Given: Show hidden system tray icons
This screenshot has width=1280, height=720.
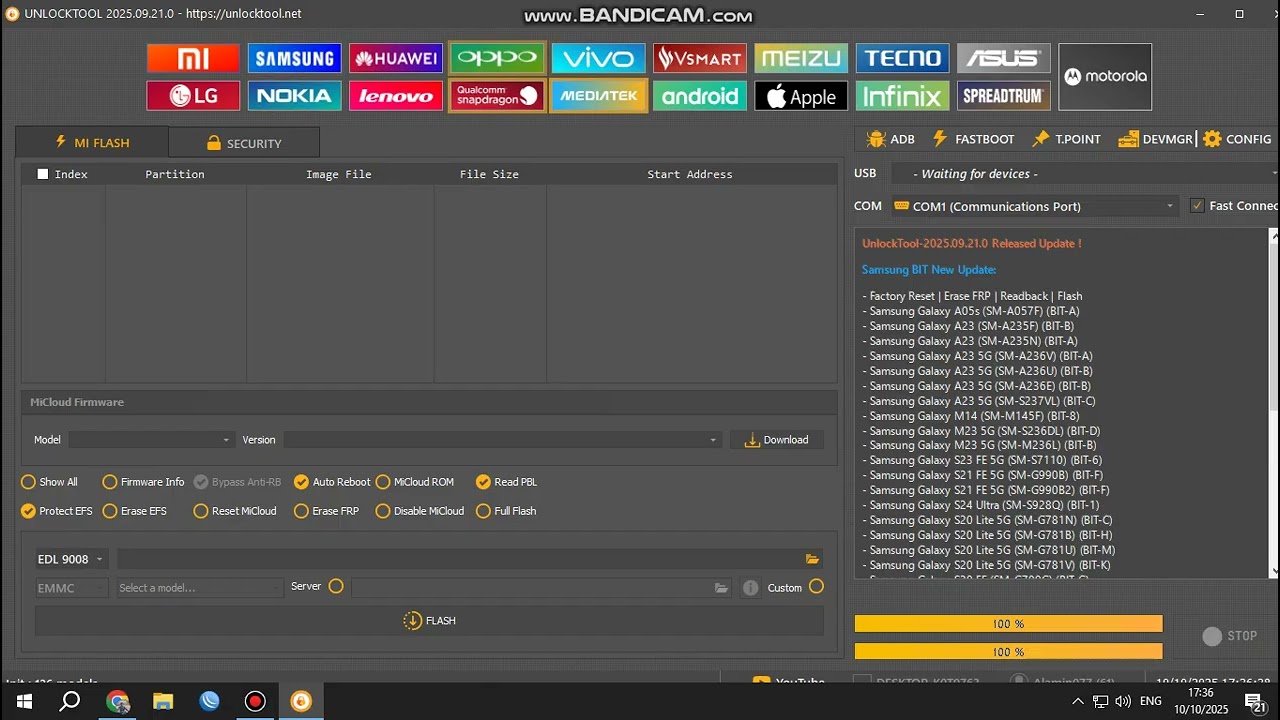Looking at the screenshot, I should (x=1079, y=702).
